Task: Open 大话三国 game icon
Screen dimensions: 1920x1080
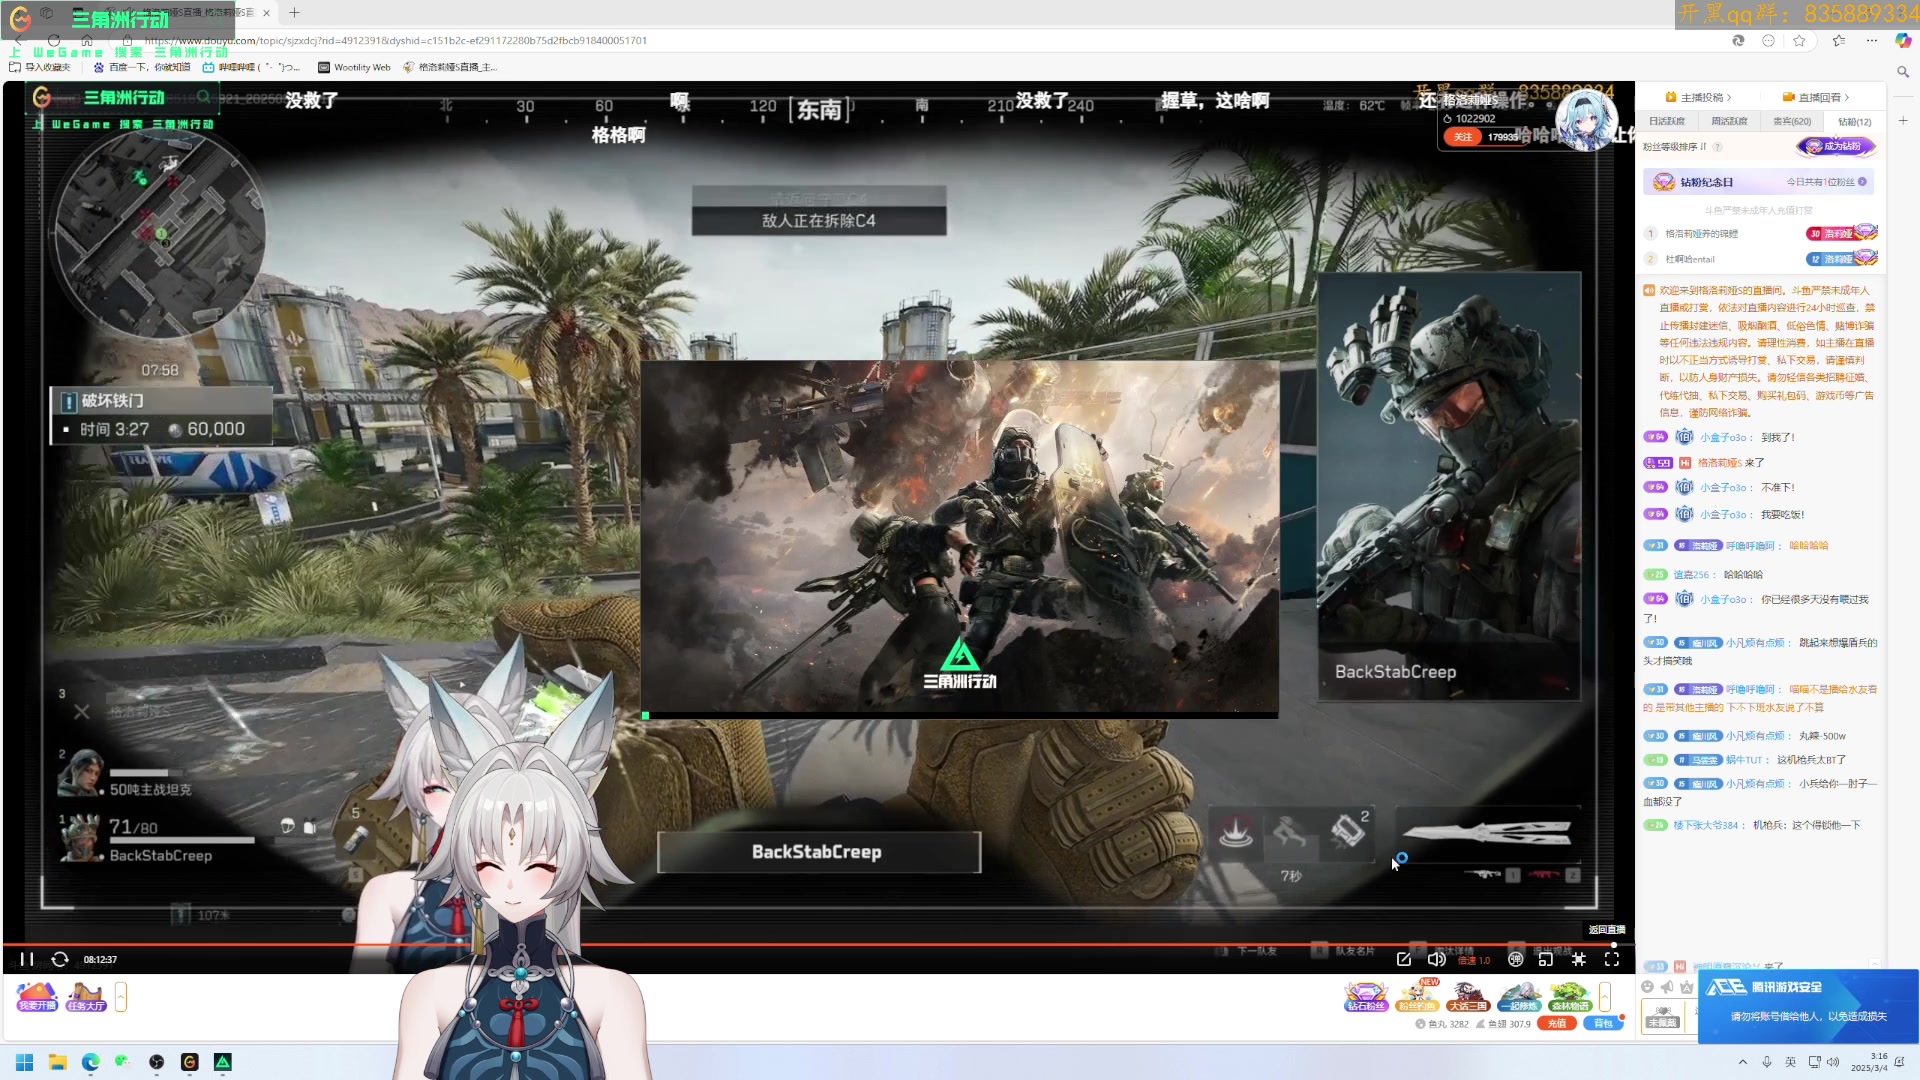Action: click(x=1468, y=996)
